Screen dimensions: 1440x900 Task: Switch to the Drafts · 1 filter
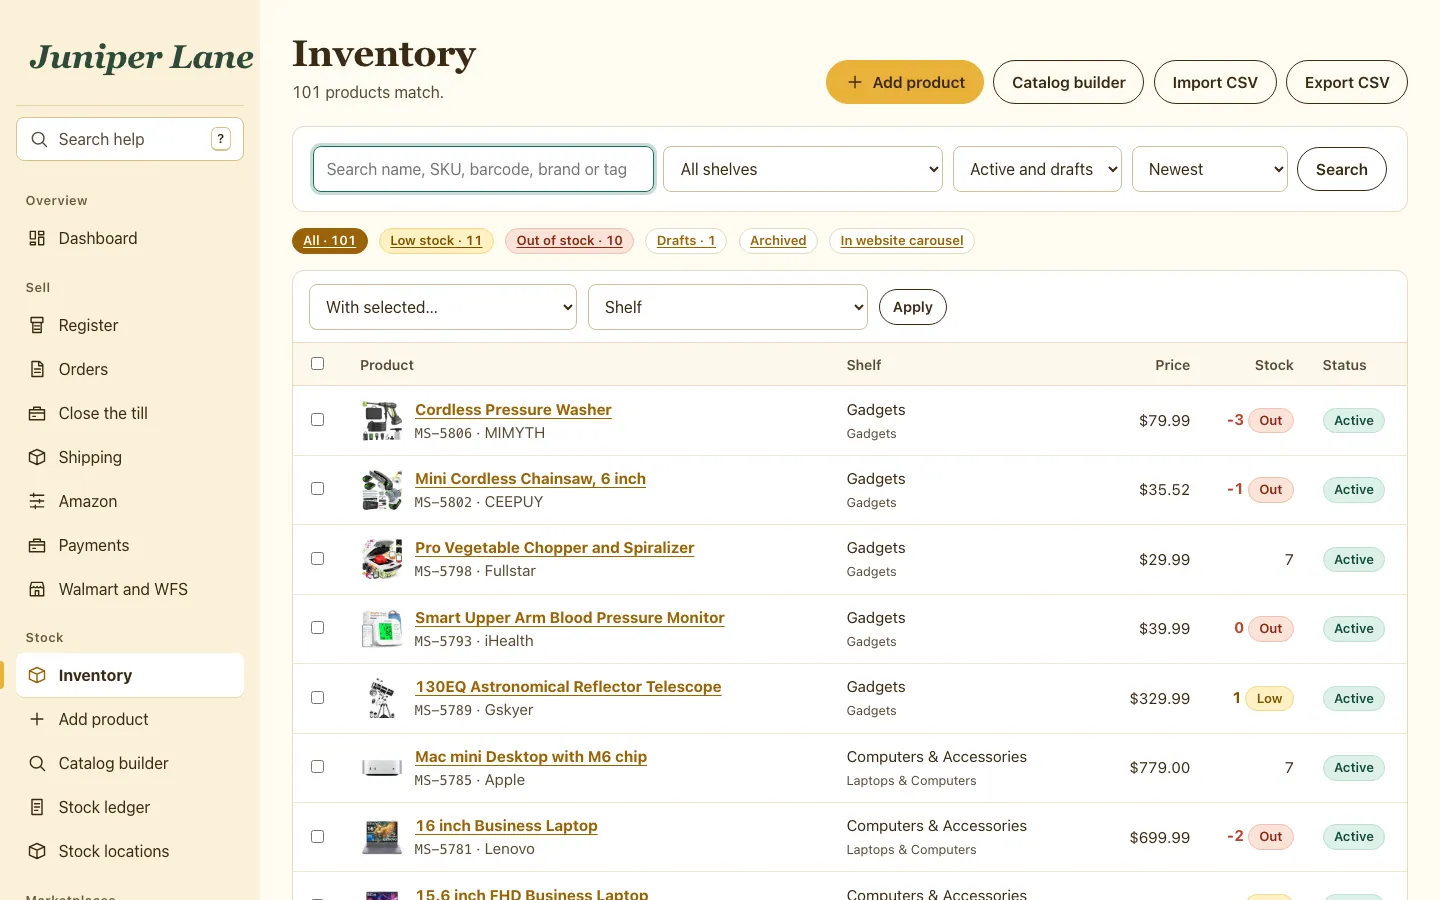(x=686, y=241)
